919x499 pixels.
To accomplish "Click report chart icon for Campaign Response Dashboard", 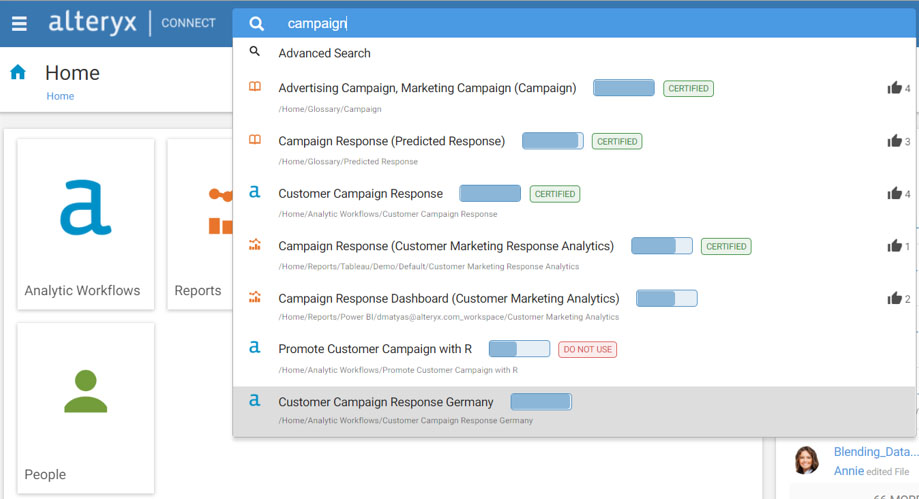I will pyautogui.click(x=255, y=297).
